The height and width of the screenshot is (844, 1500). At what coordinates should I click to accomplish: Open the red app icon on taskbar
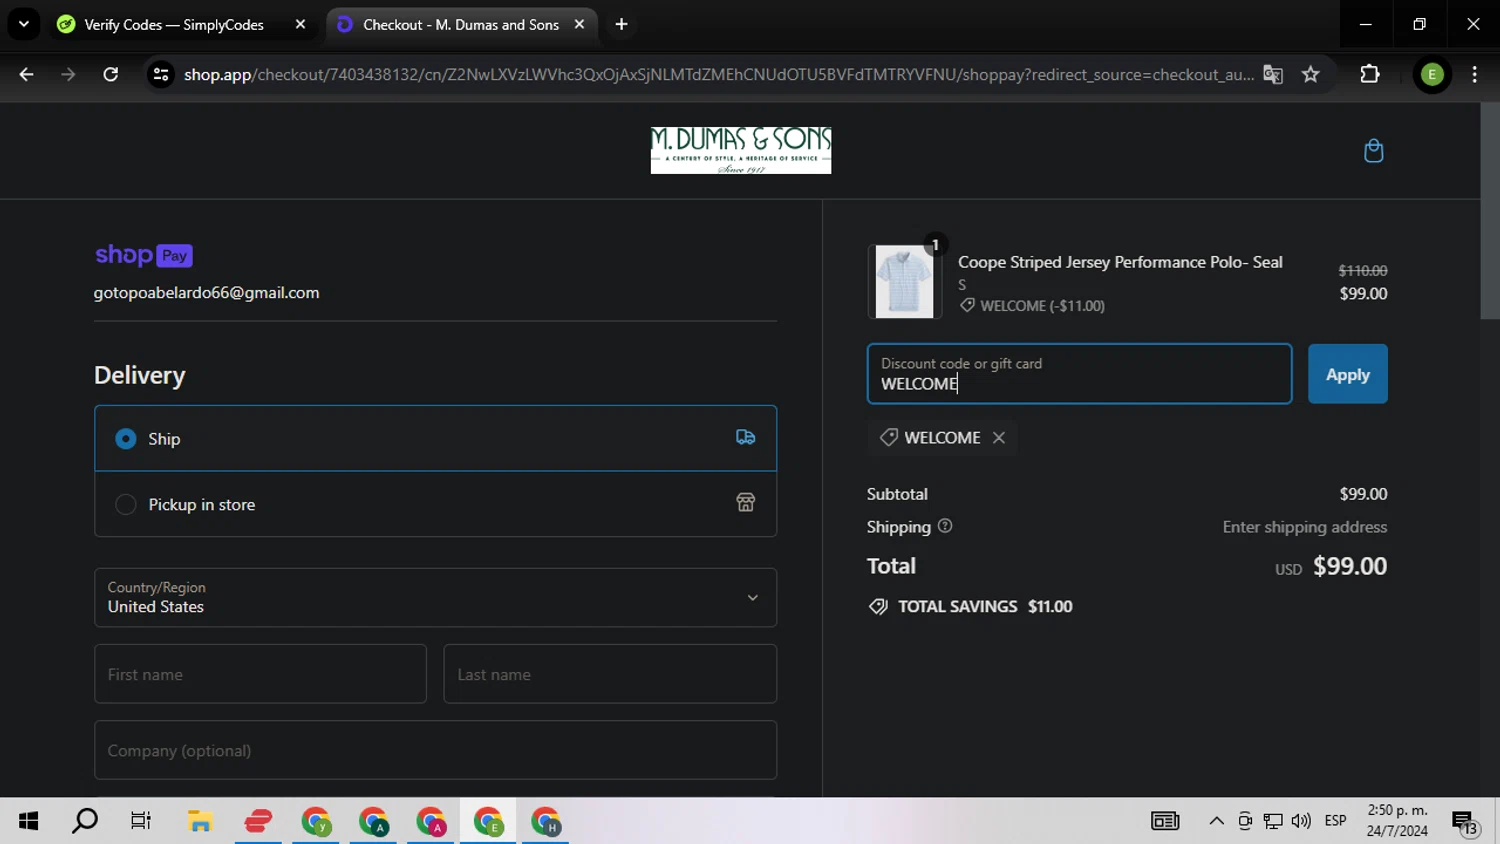(x=258, y=821)
